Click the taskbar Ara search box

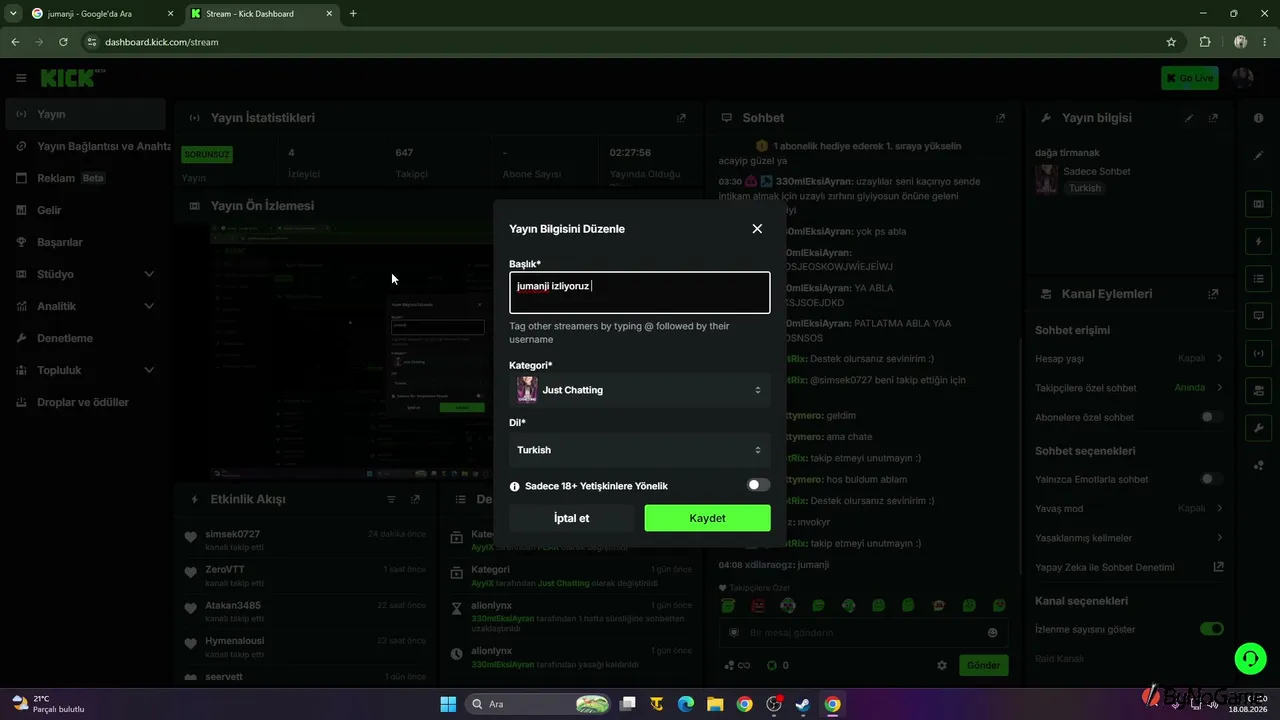click(539, 704)
